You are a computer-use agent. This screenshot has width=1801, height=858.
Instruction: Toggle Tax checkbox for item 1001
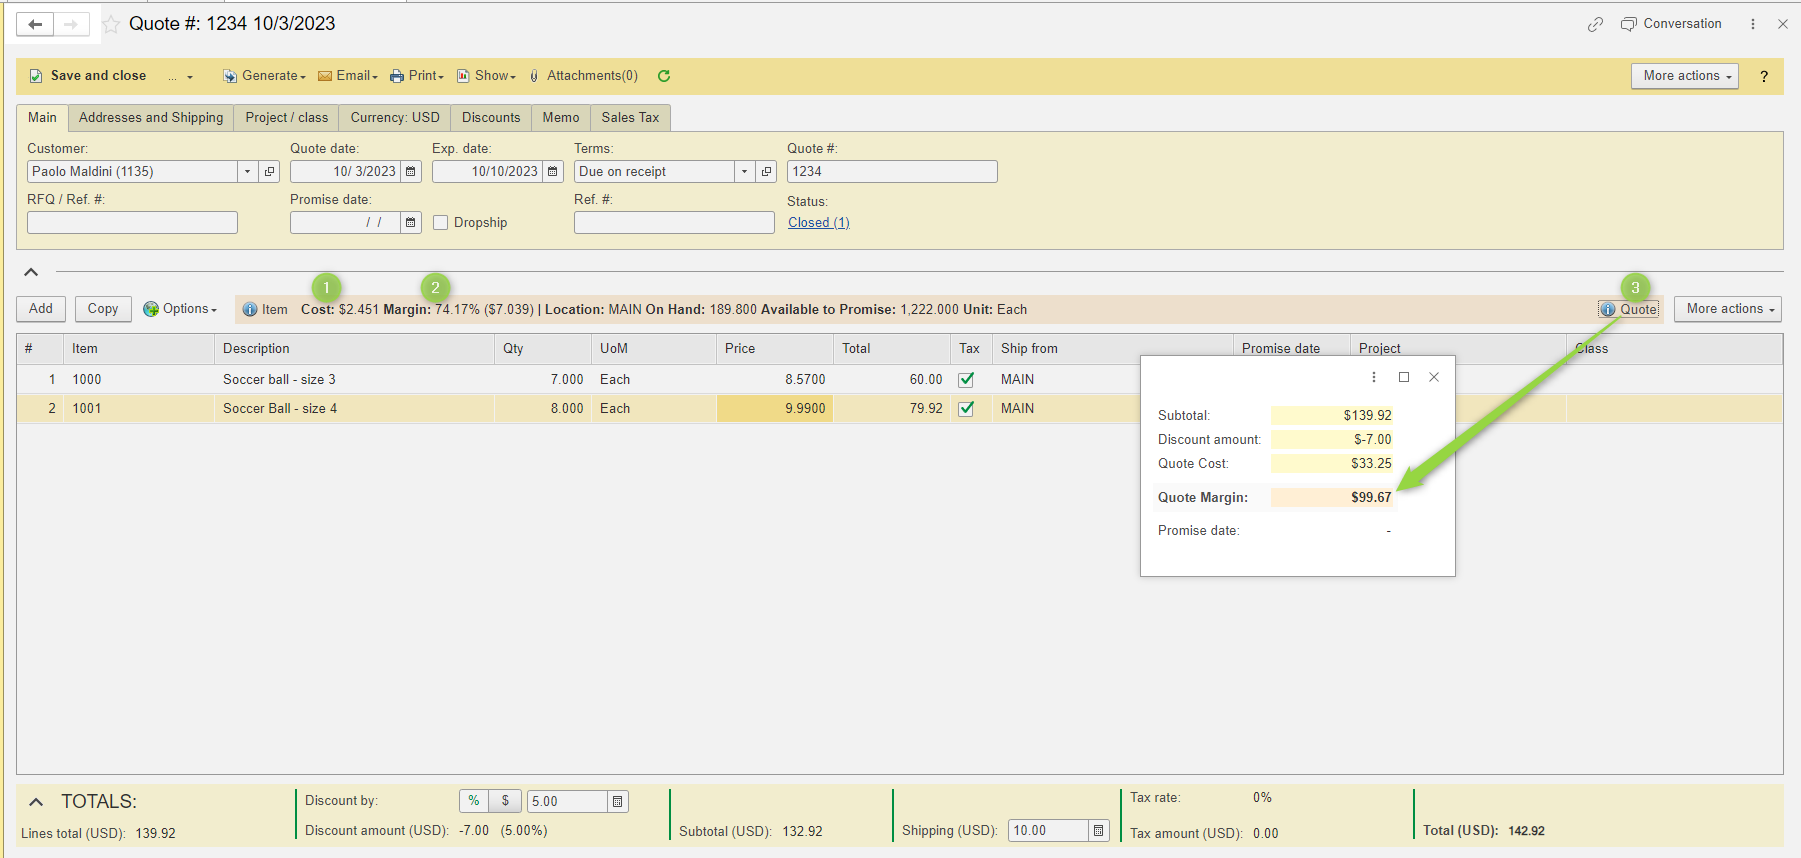[x=966, y=409]
